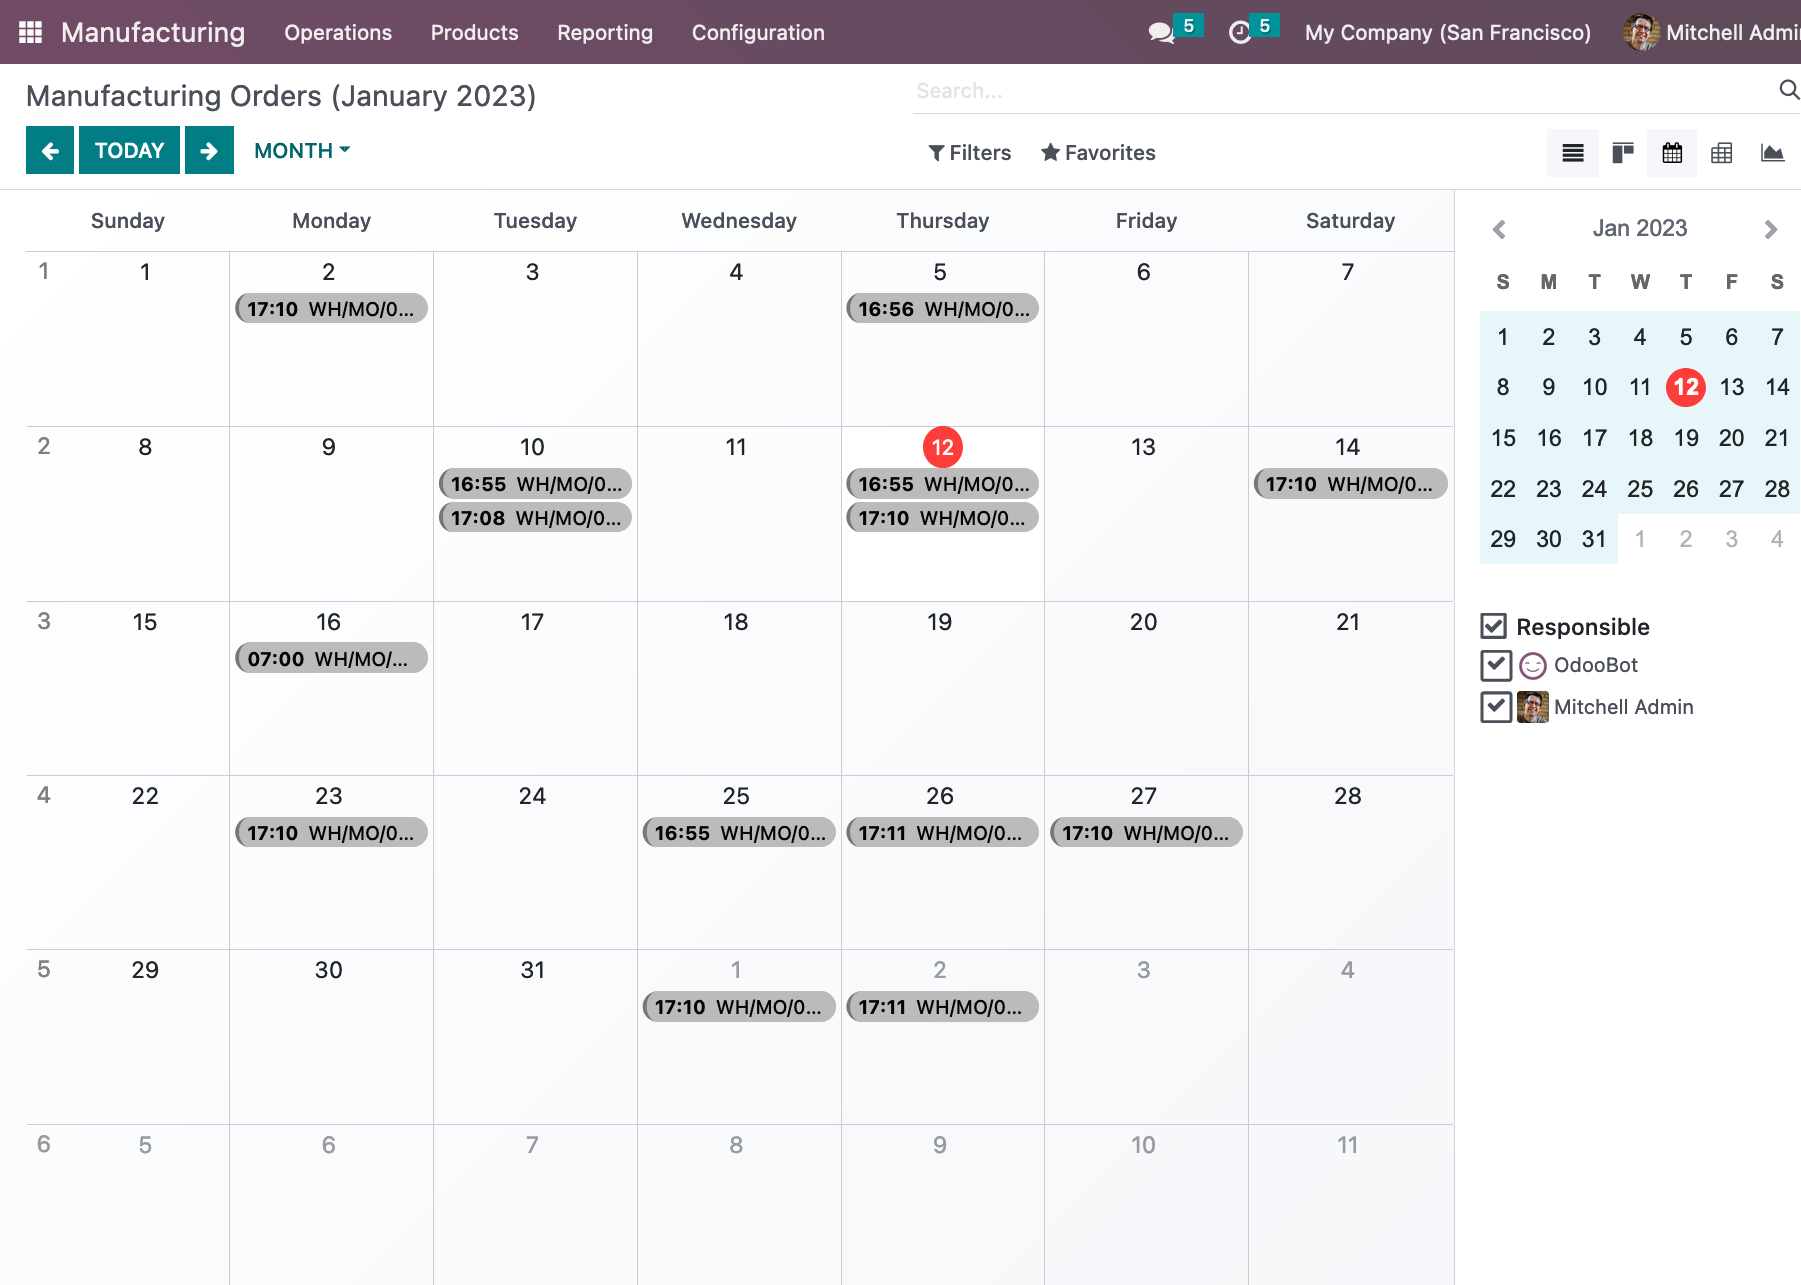Screen dimensions: 1801x1285
Task: Toggle the Responsible checkbox
Action: point(1494,626)
